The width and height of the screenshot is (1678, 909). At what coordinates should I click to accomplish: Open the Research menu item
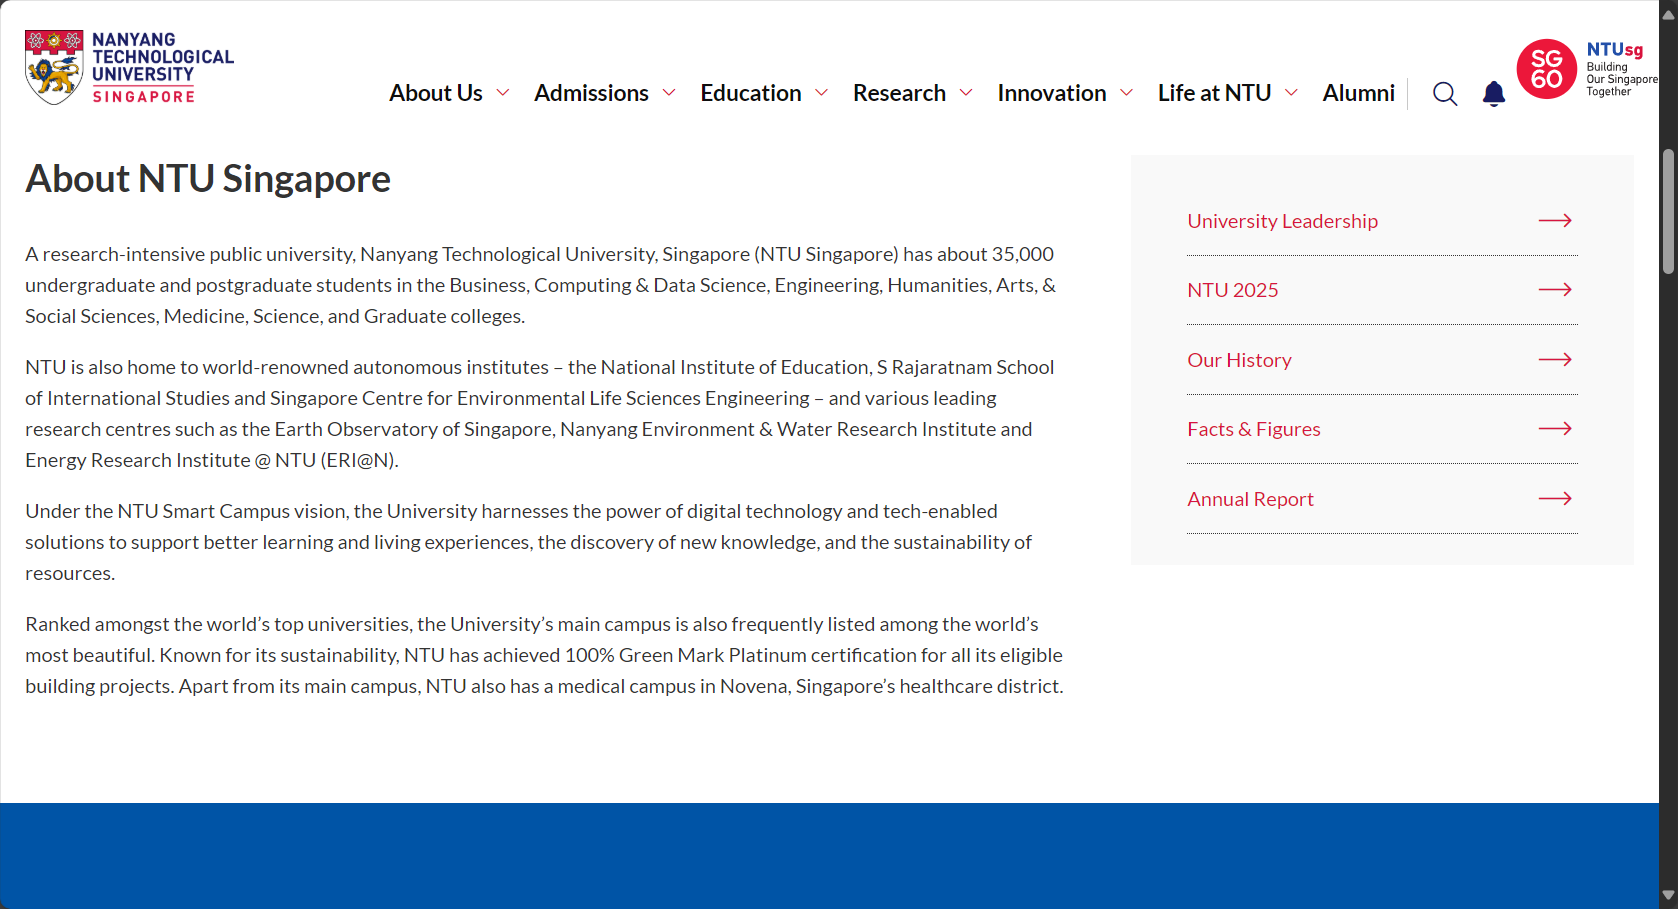click(x=899, y=93)
